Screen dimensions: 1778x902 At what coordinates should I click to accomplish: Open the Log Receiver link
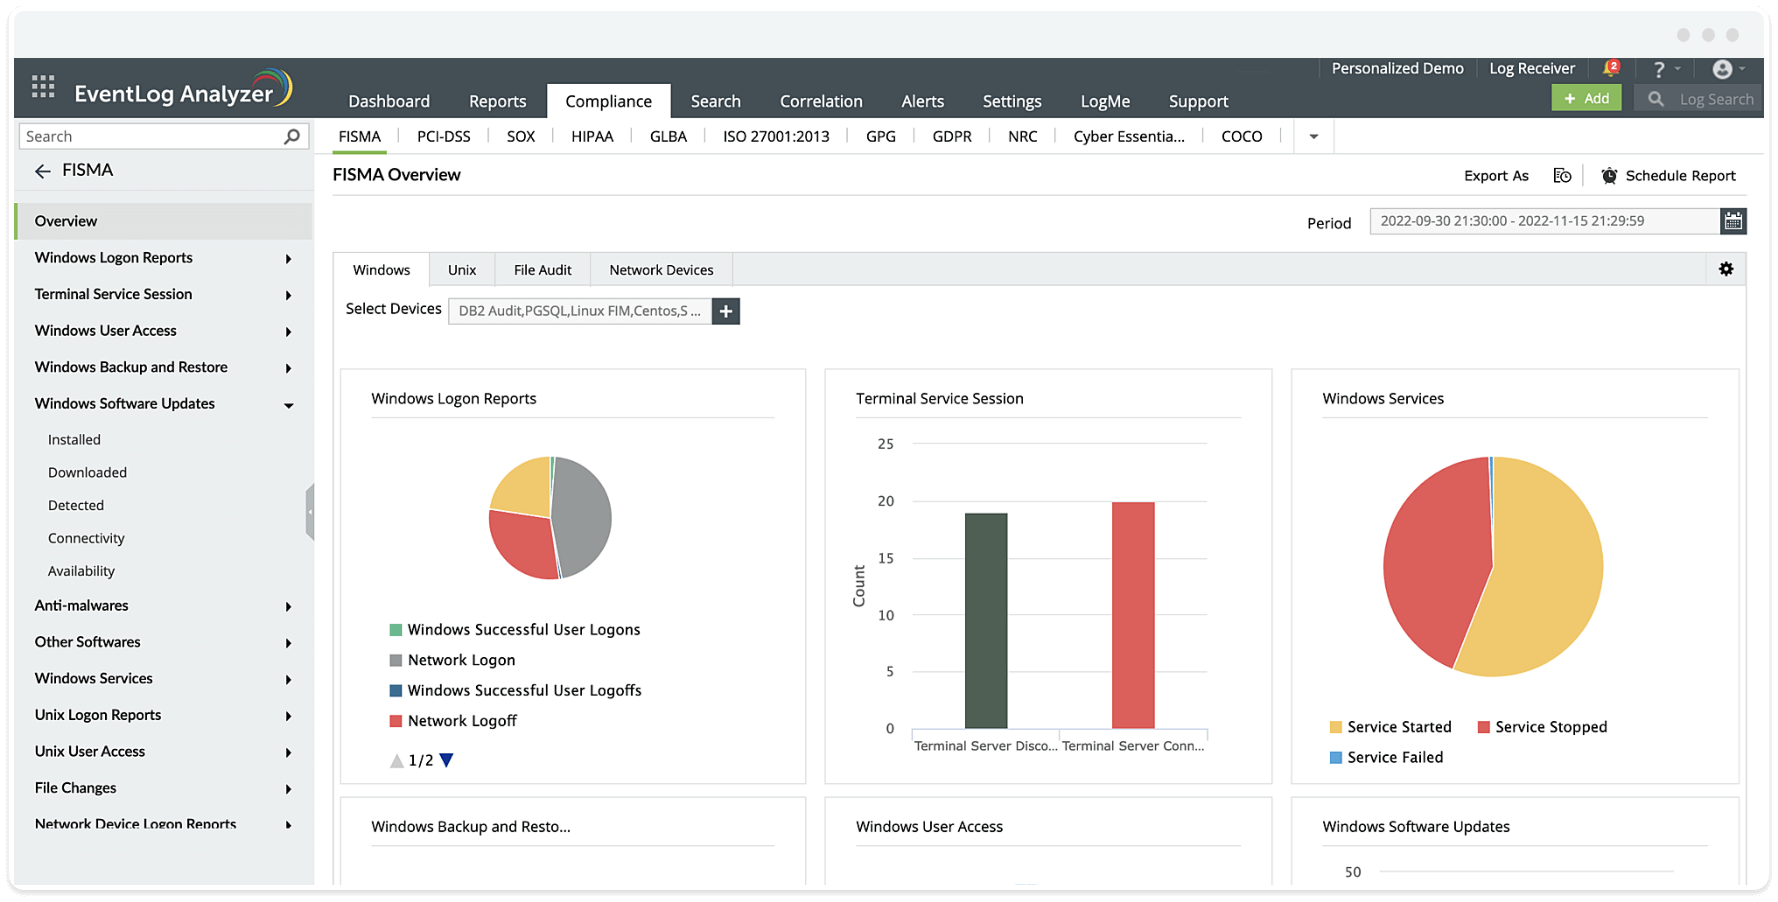(1532, 69)
